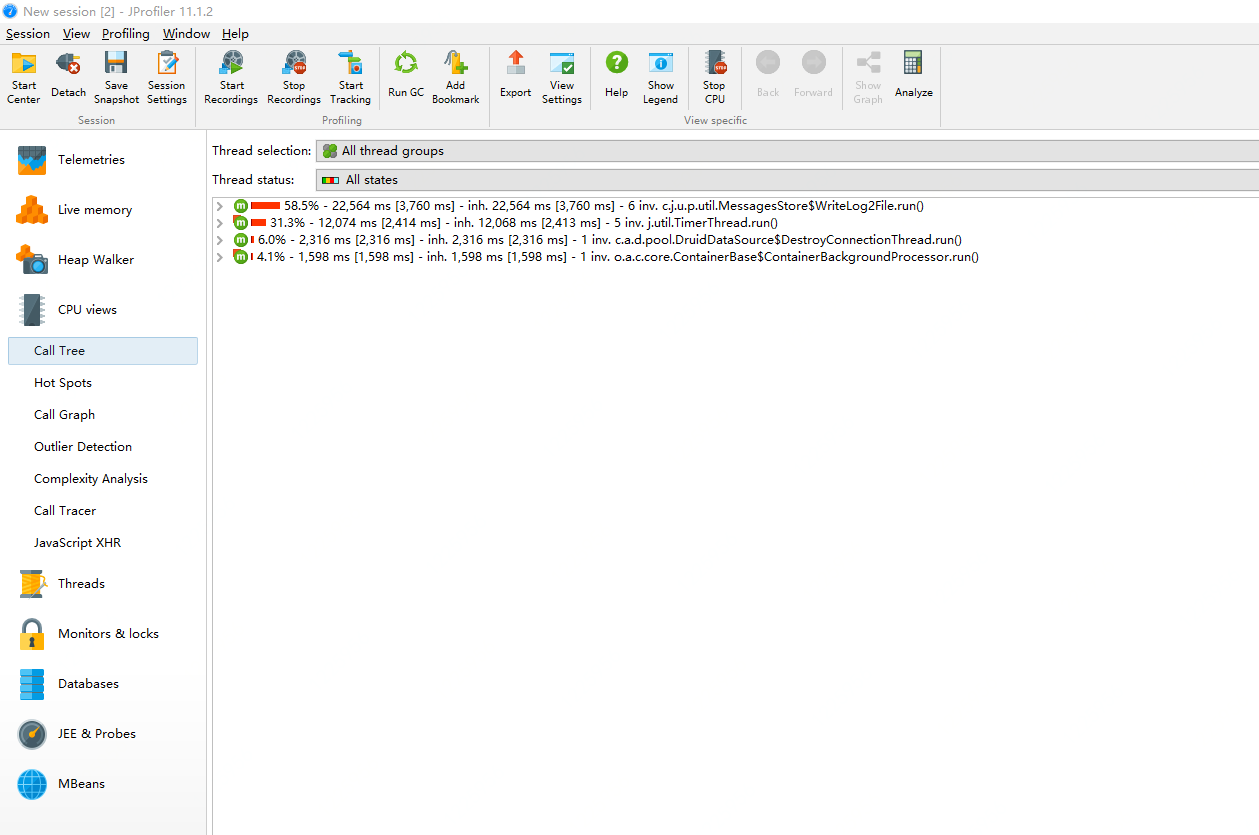
Task: Expand the WriteLog2File.run() tree node
Action: (x=220, y=206)
